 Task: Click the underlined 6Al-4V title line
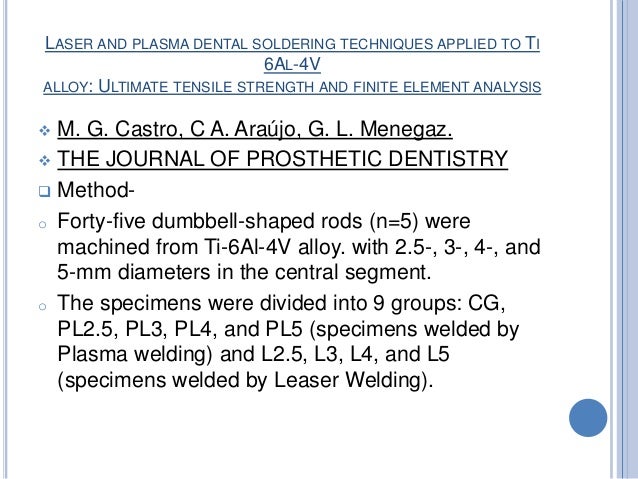(292, 64)
